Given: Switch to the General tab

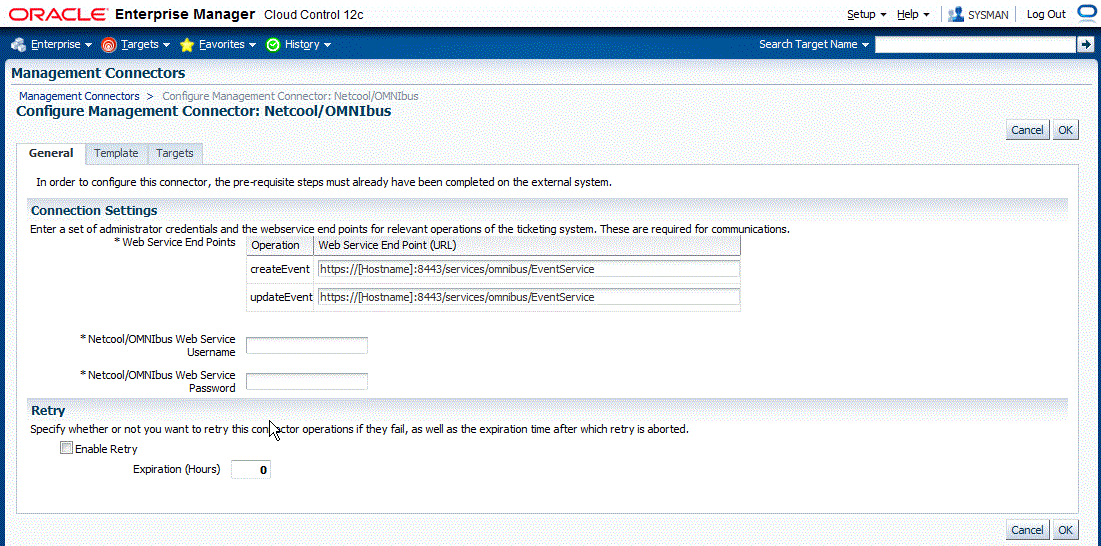Looking at the screenshot, I should click(x=51, y=153).
